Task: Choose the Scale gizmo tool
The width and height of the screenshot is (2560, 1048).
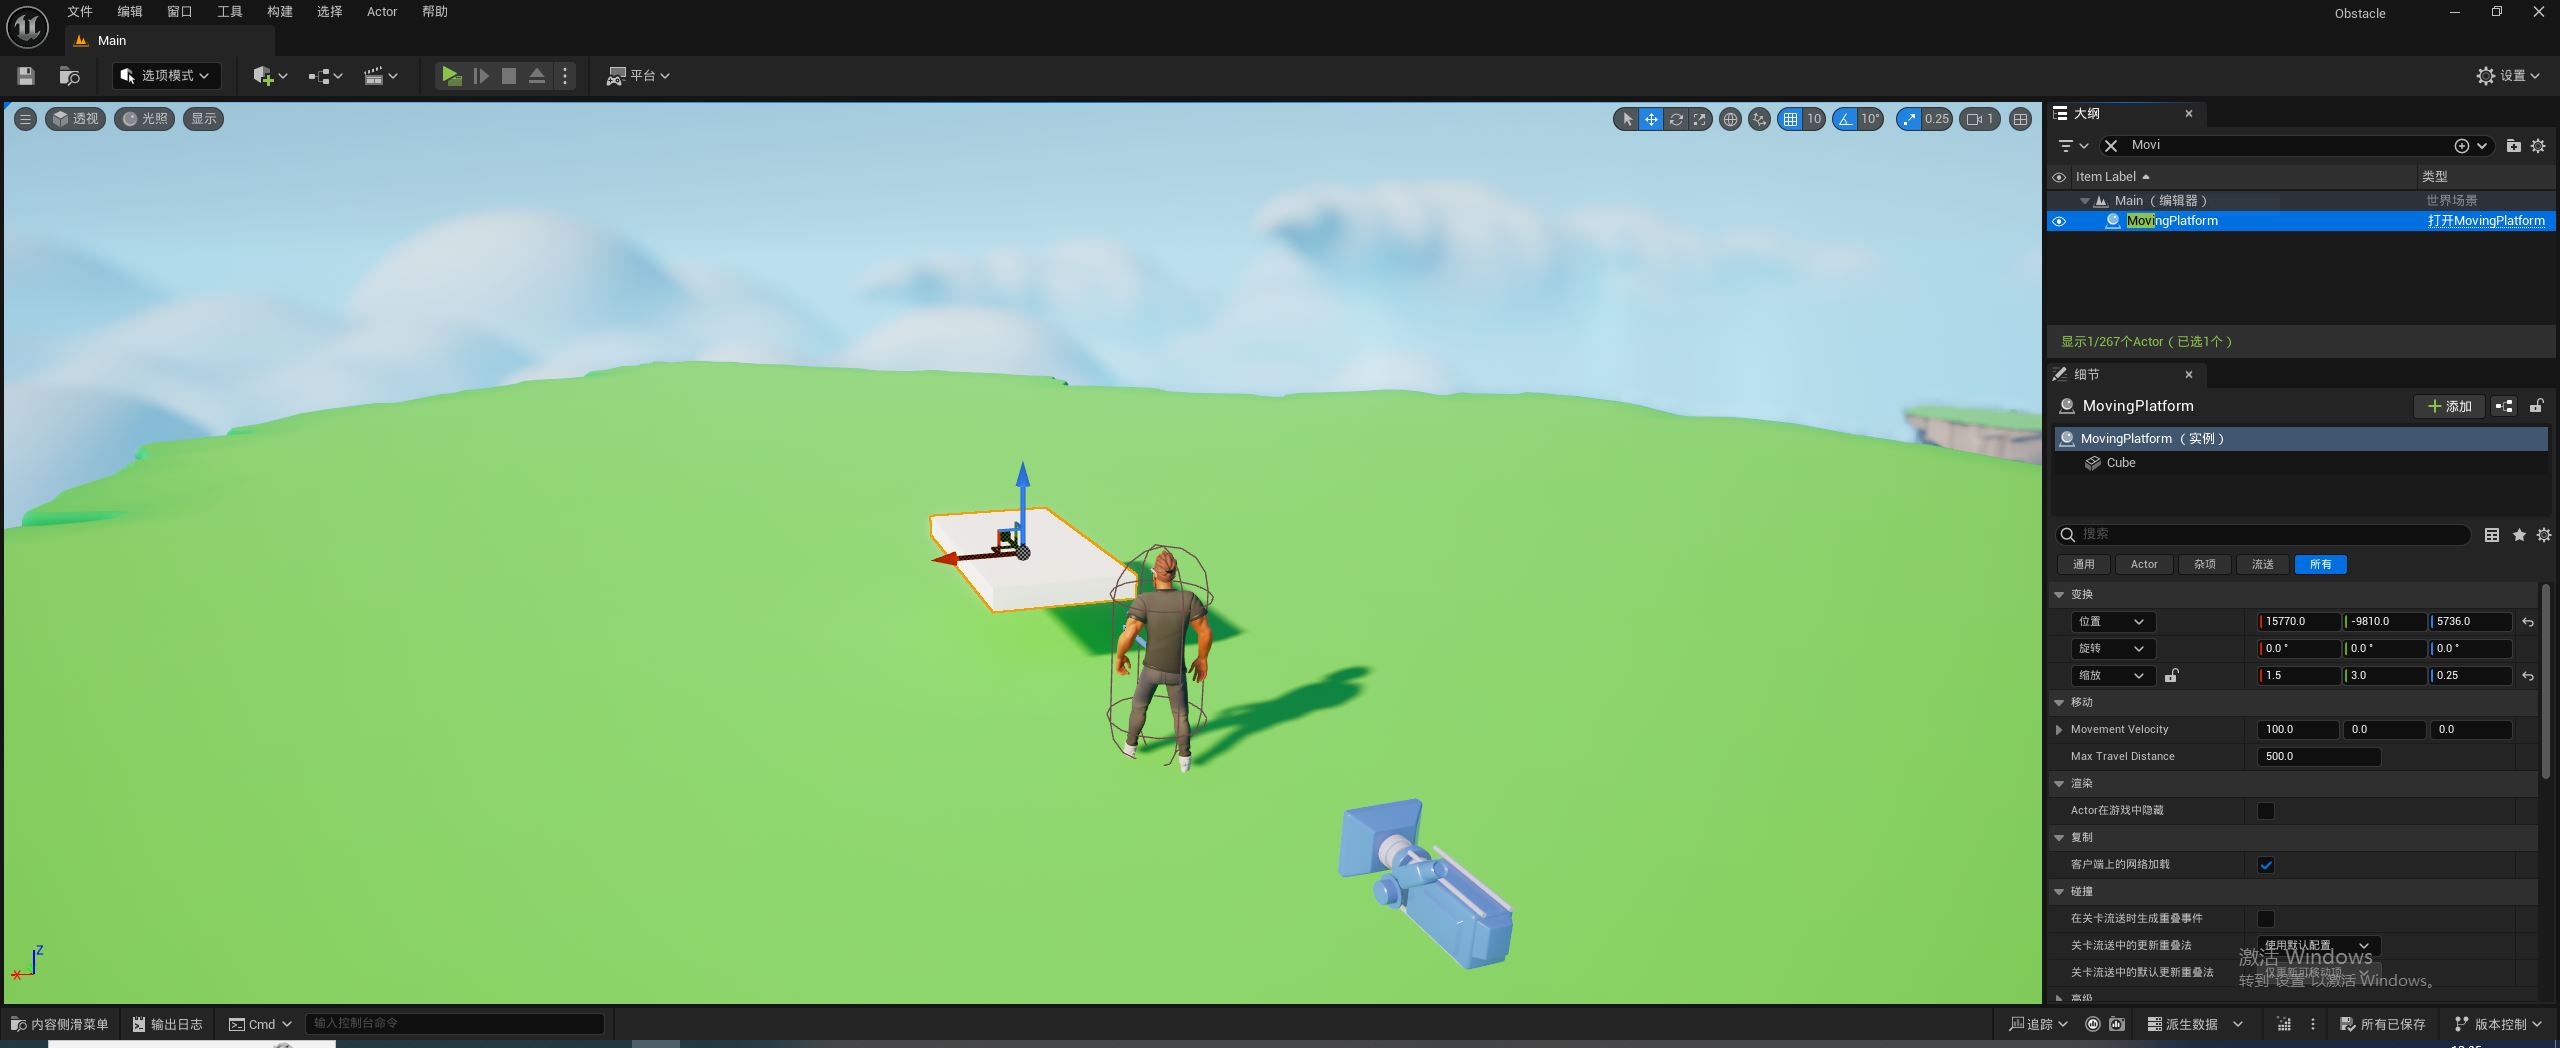Action: (x=1700, y=119)
